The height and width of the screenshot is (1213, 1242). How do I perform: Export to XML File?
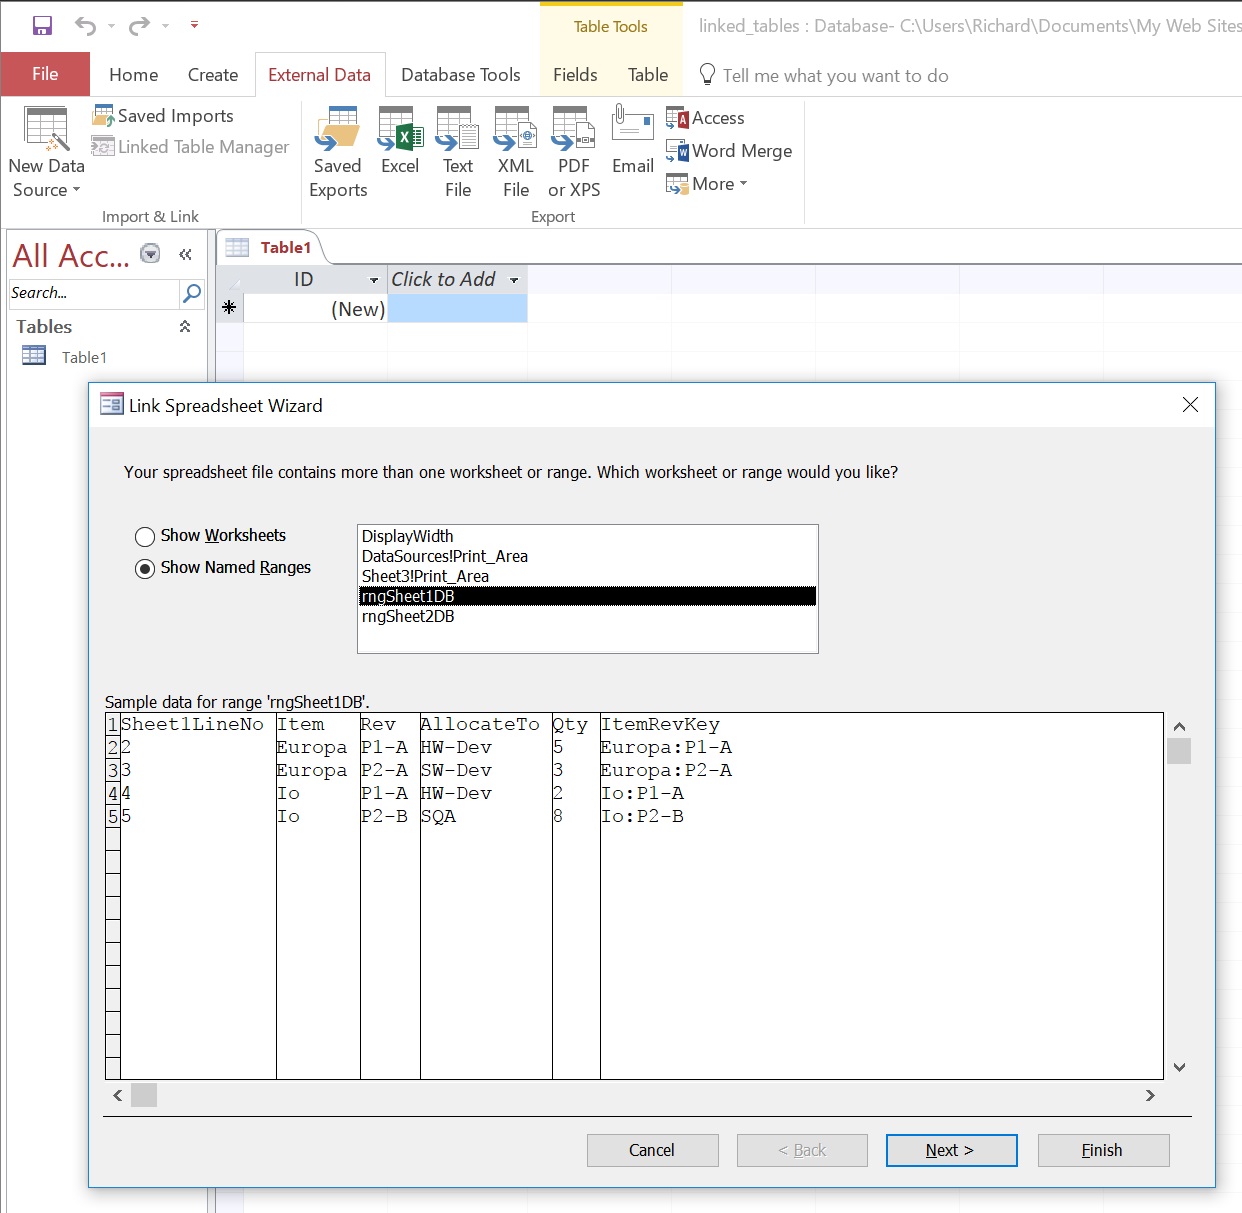[x=516, y=152]
